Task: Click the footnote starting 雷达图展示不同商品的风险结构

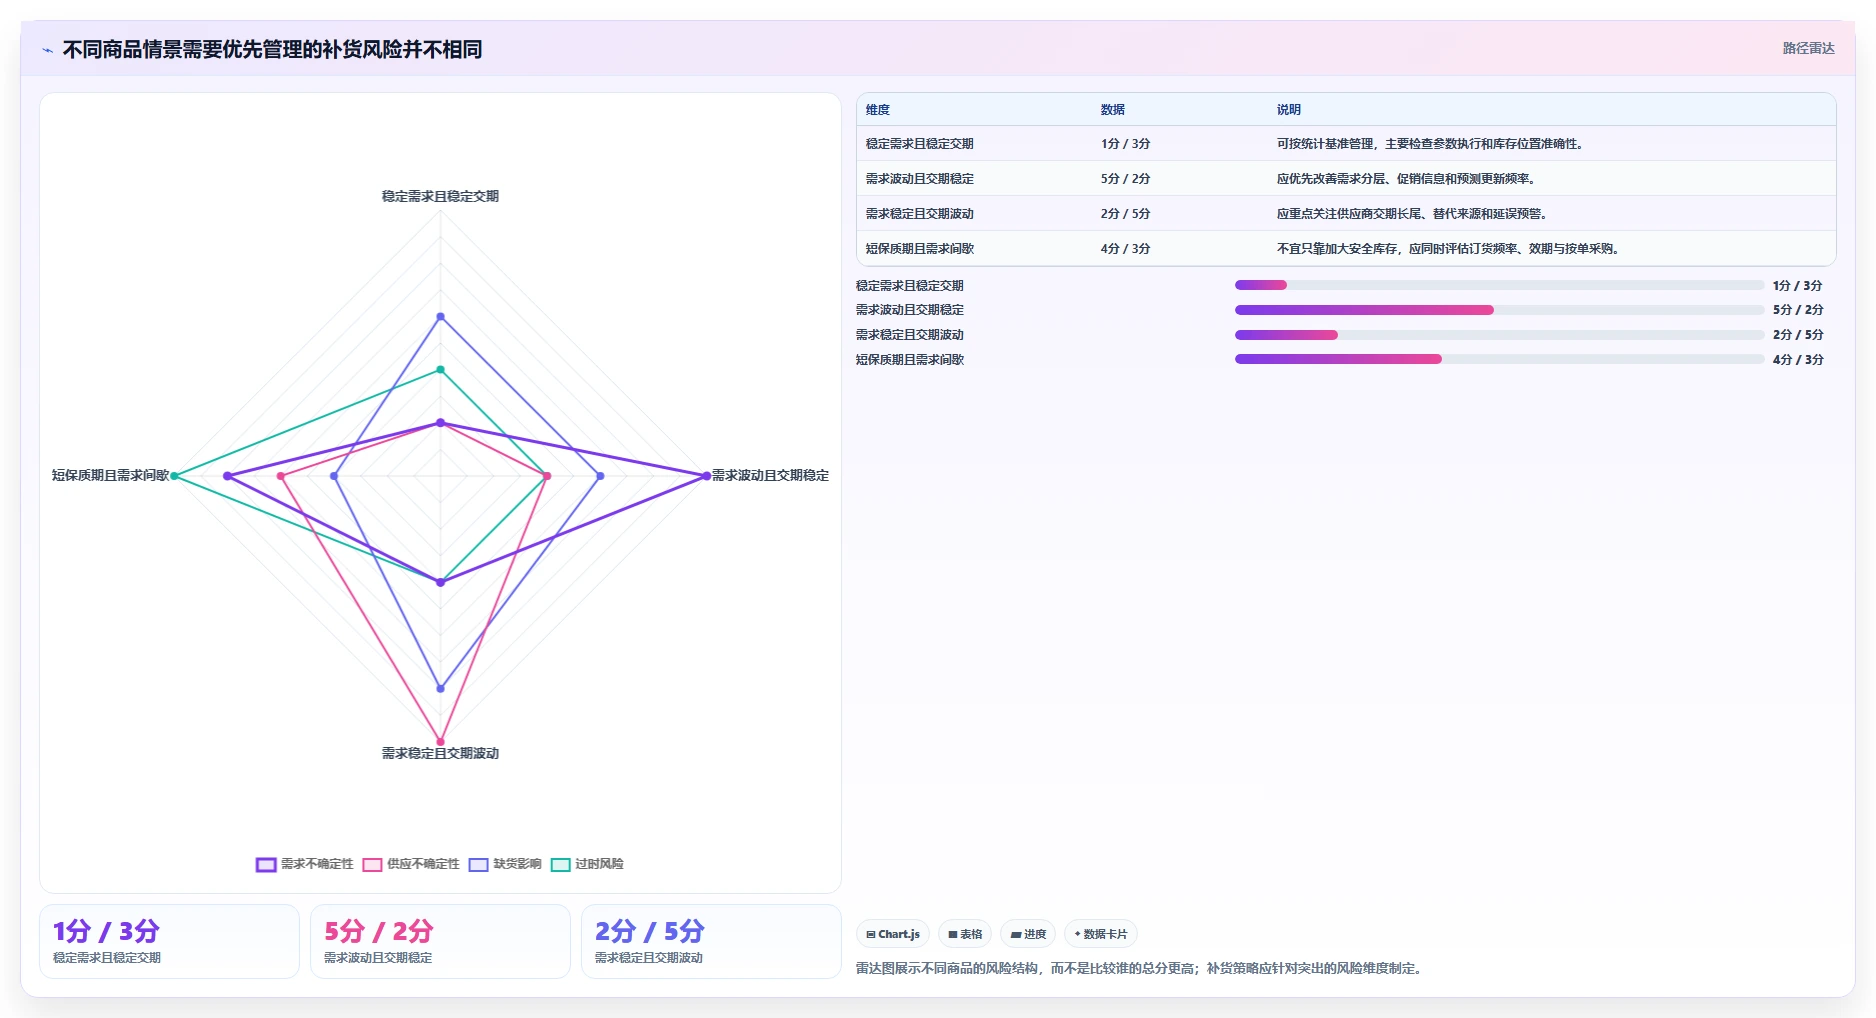Action: pyautogui.click(x=1141, y=969)
